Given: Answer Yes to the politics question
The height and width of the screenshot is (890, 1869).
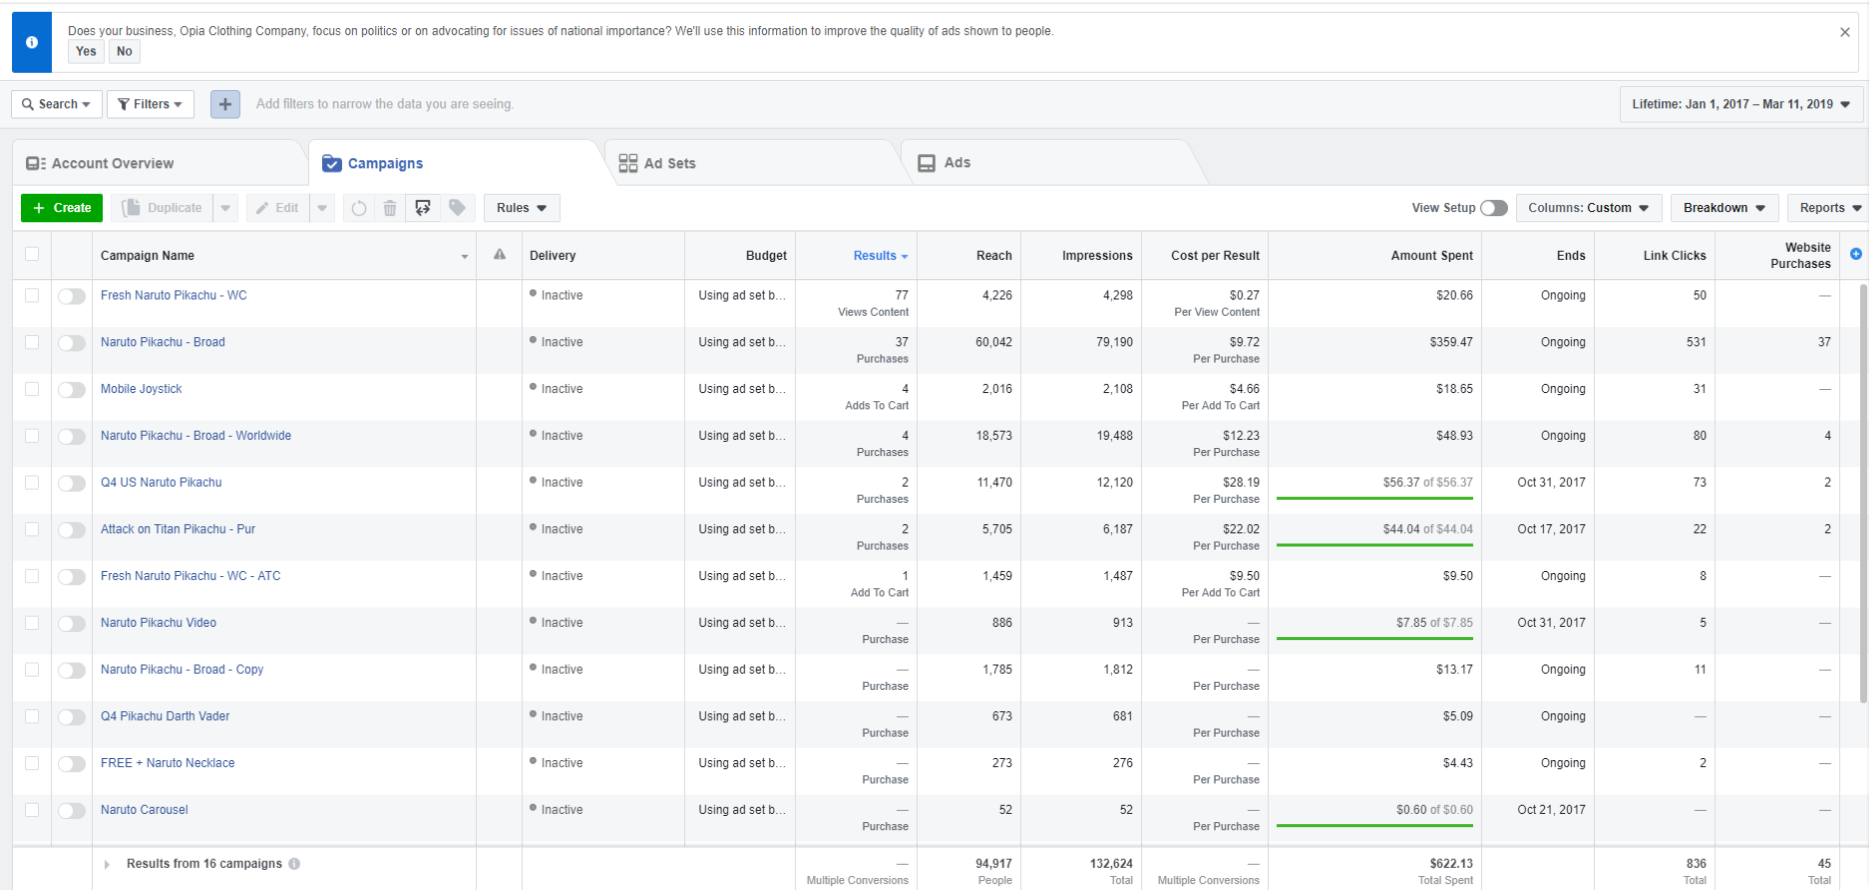Looking at the screenshot, I should tap(86, 52).
